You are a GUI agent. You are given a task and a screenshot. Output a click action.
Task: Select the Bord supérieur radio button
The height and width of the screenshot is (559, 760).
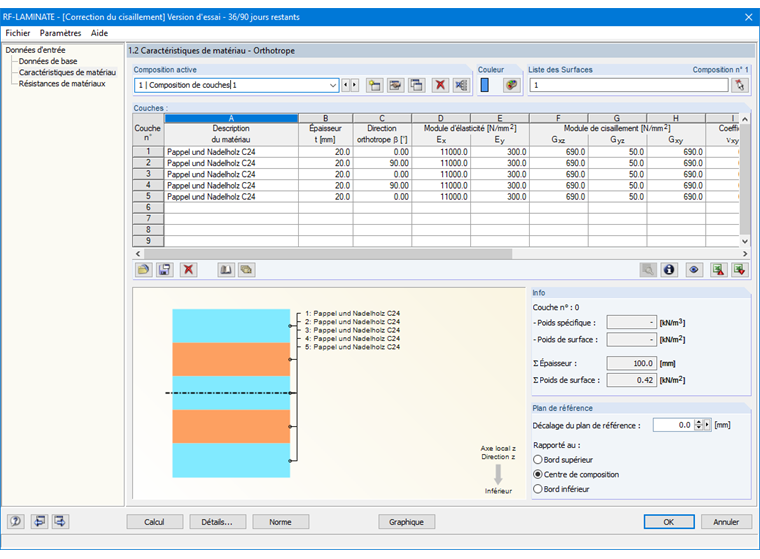[x=540, y=459]
